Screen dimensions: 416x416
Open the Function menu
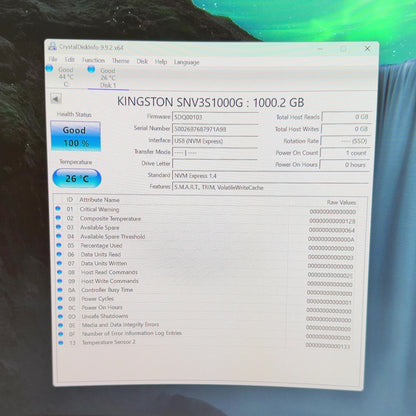[93, 60]
